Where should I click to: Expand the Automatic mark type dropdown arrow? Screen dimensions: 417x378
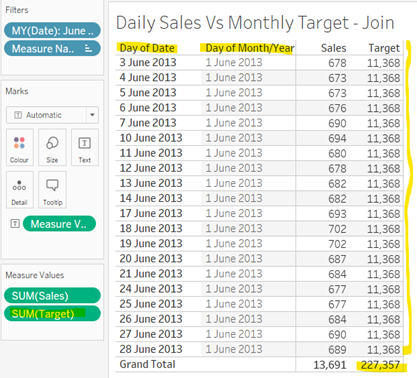[92, 115]
